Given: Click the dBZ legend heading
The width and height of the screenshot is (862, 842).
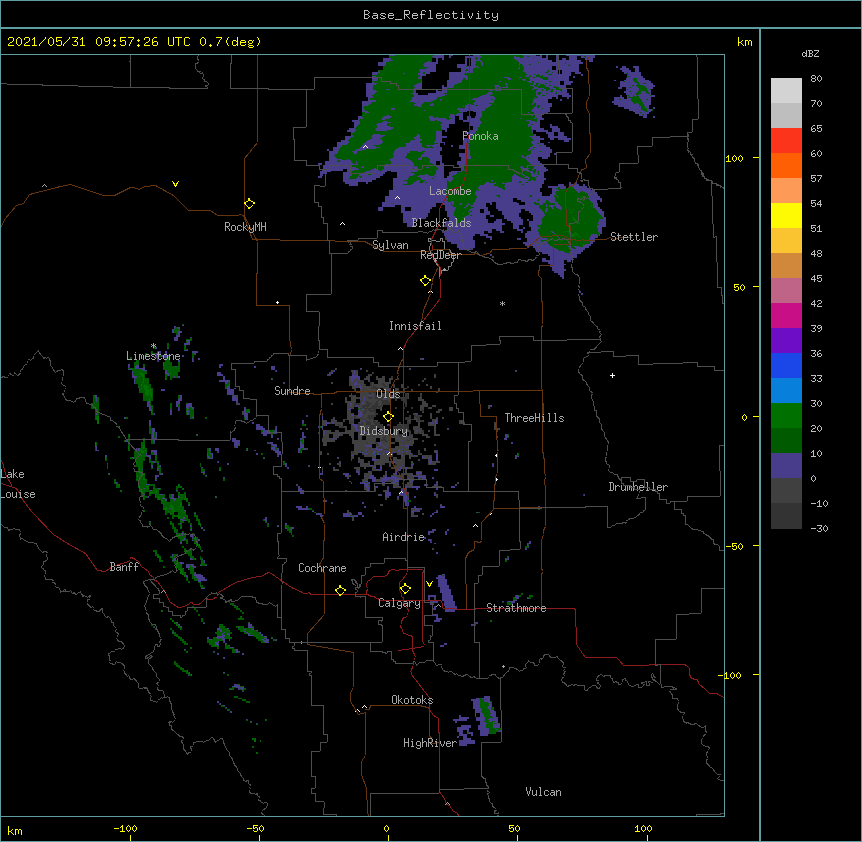Looking at the screenshot, I should pyautogui.click(x=810, y=53).
